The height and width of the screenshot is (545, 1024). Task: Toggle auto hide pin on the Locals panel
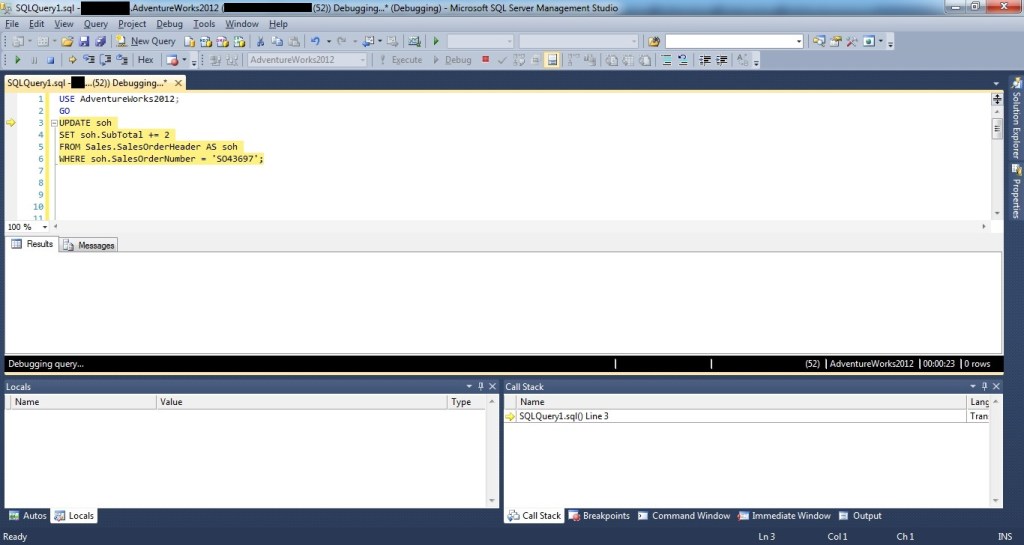click(481, 386)
